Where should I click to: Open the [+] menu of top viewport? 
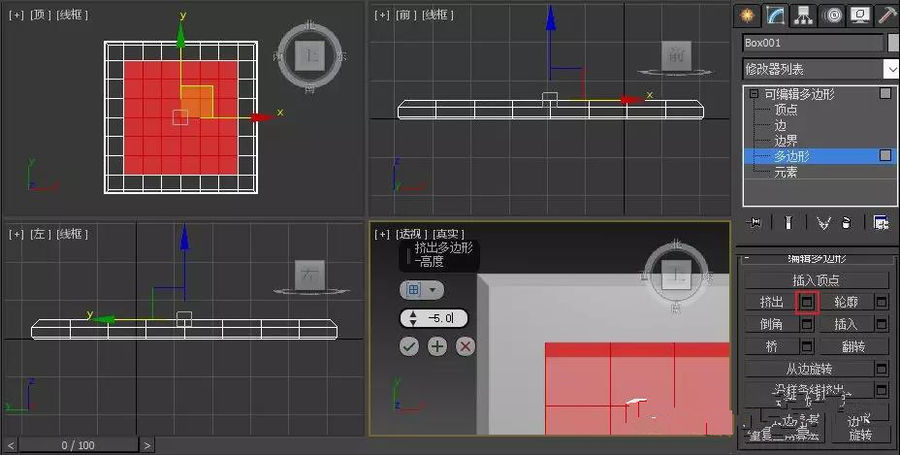[x=16, y=15]
